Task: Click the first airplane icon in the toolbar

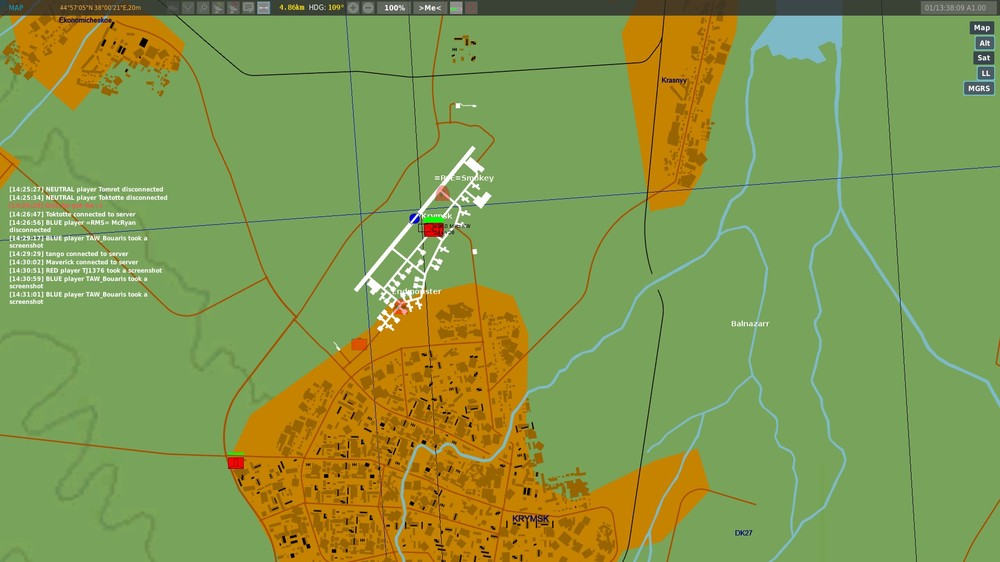Action: [218, 8]
